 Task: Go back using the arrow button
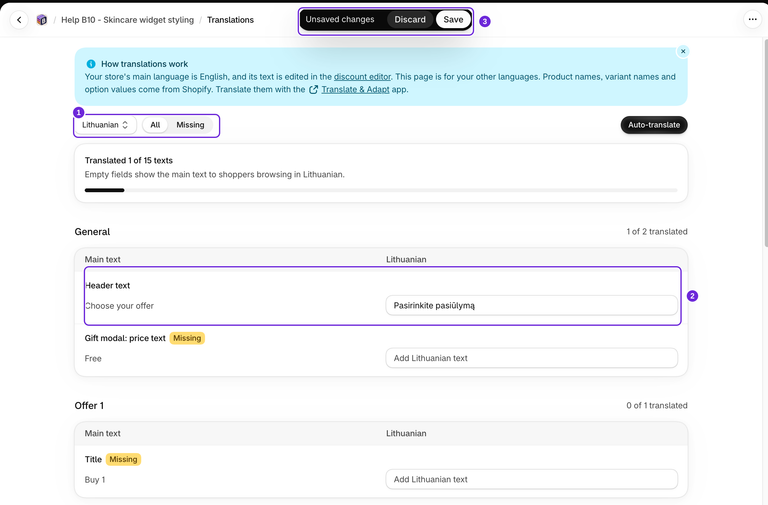click(19, 20)
